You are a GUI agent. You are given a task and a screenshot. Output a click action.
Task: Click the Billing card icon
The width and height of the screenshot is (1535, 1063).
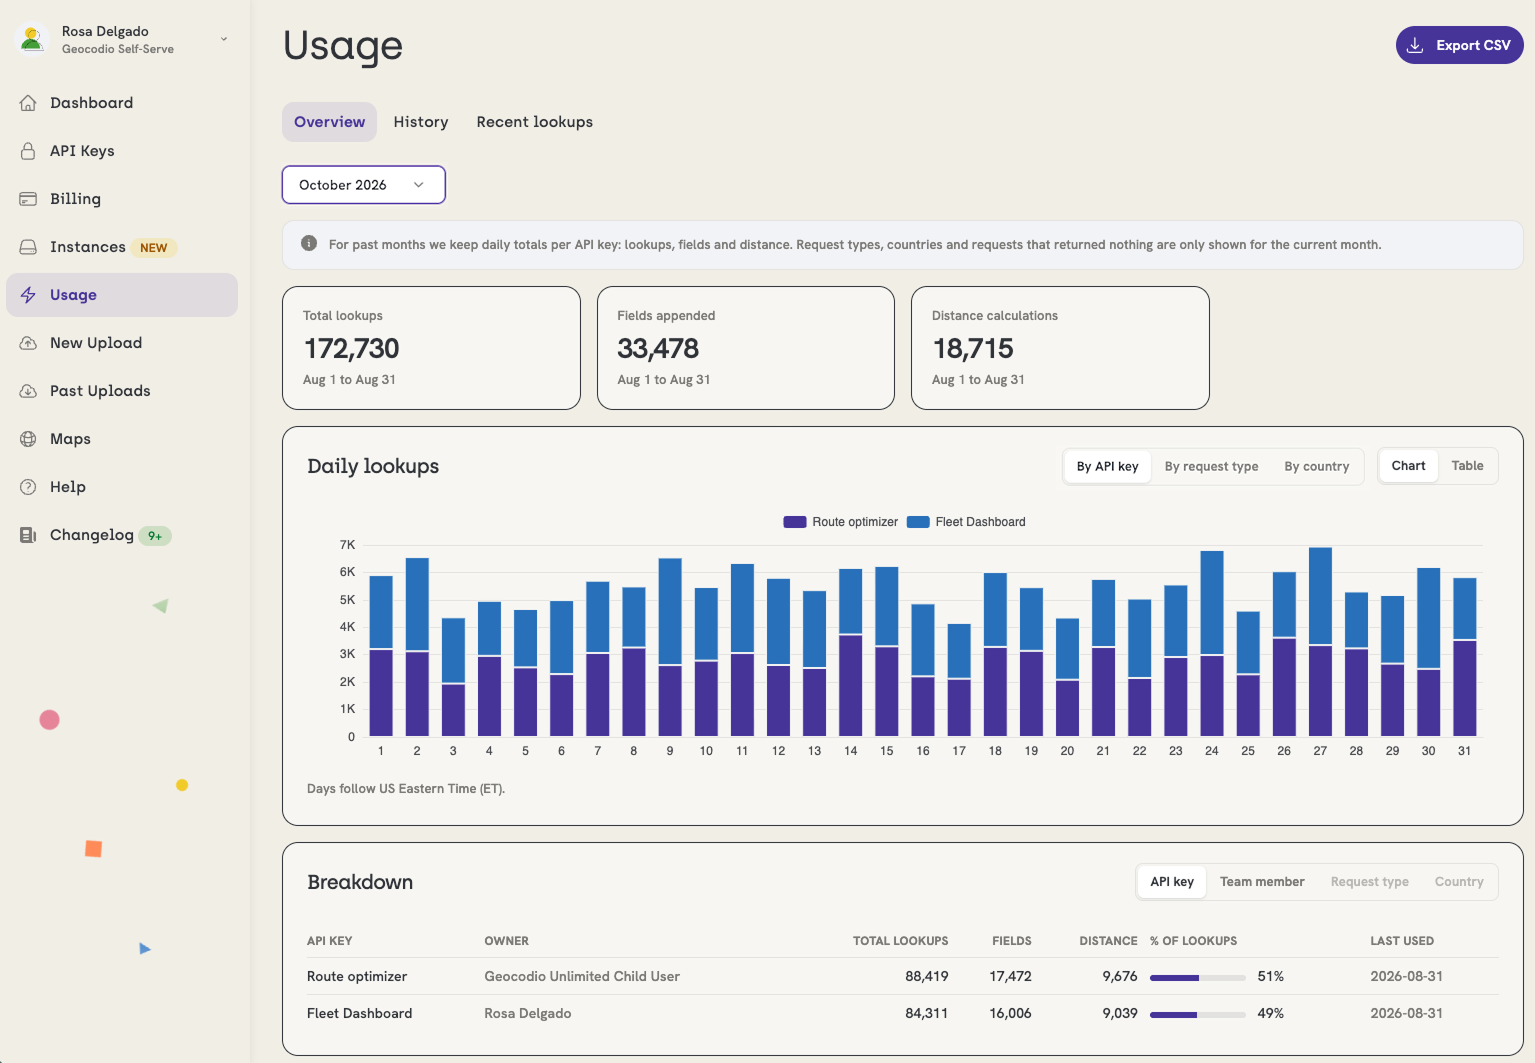click(28, 199)
